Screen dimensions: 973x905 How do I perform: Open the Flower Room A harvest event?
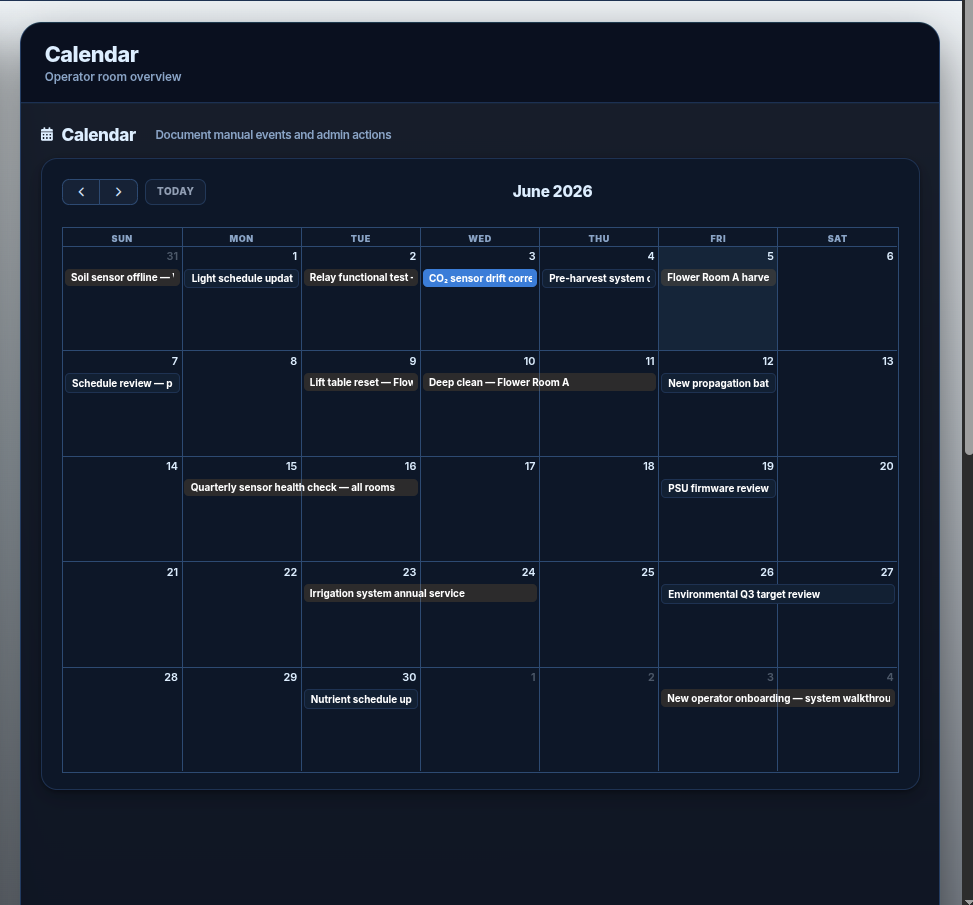point(718,277)
